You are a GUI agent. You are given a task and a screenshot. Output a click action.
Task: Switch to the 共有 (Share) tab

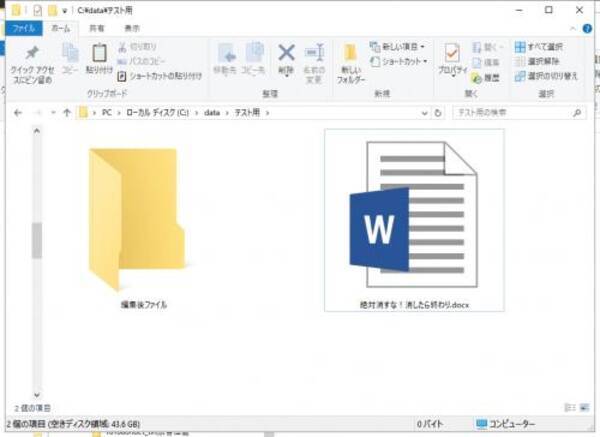pyautogui.click(x=96, y=28)
